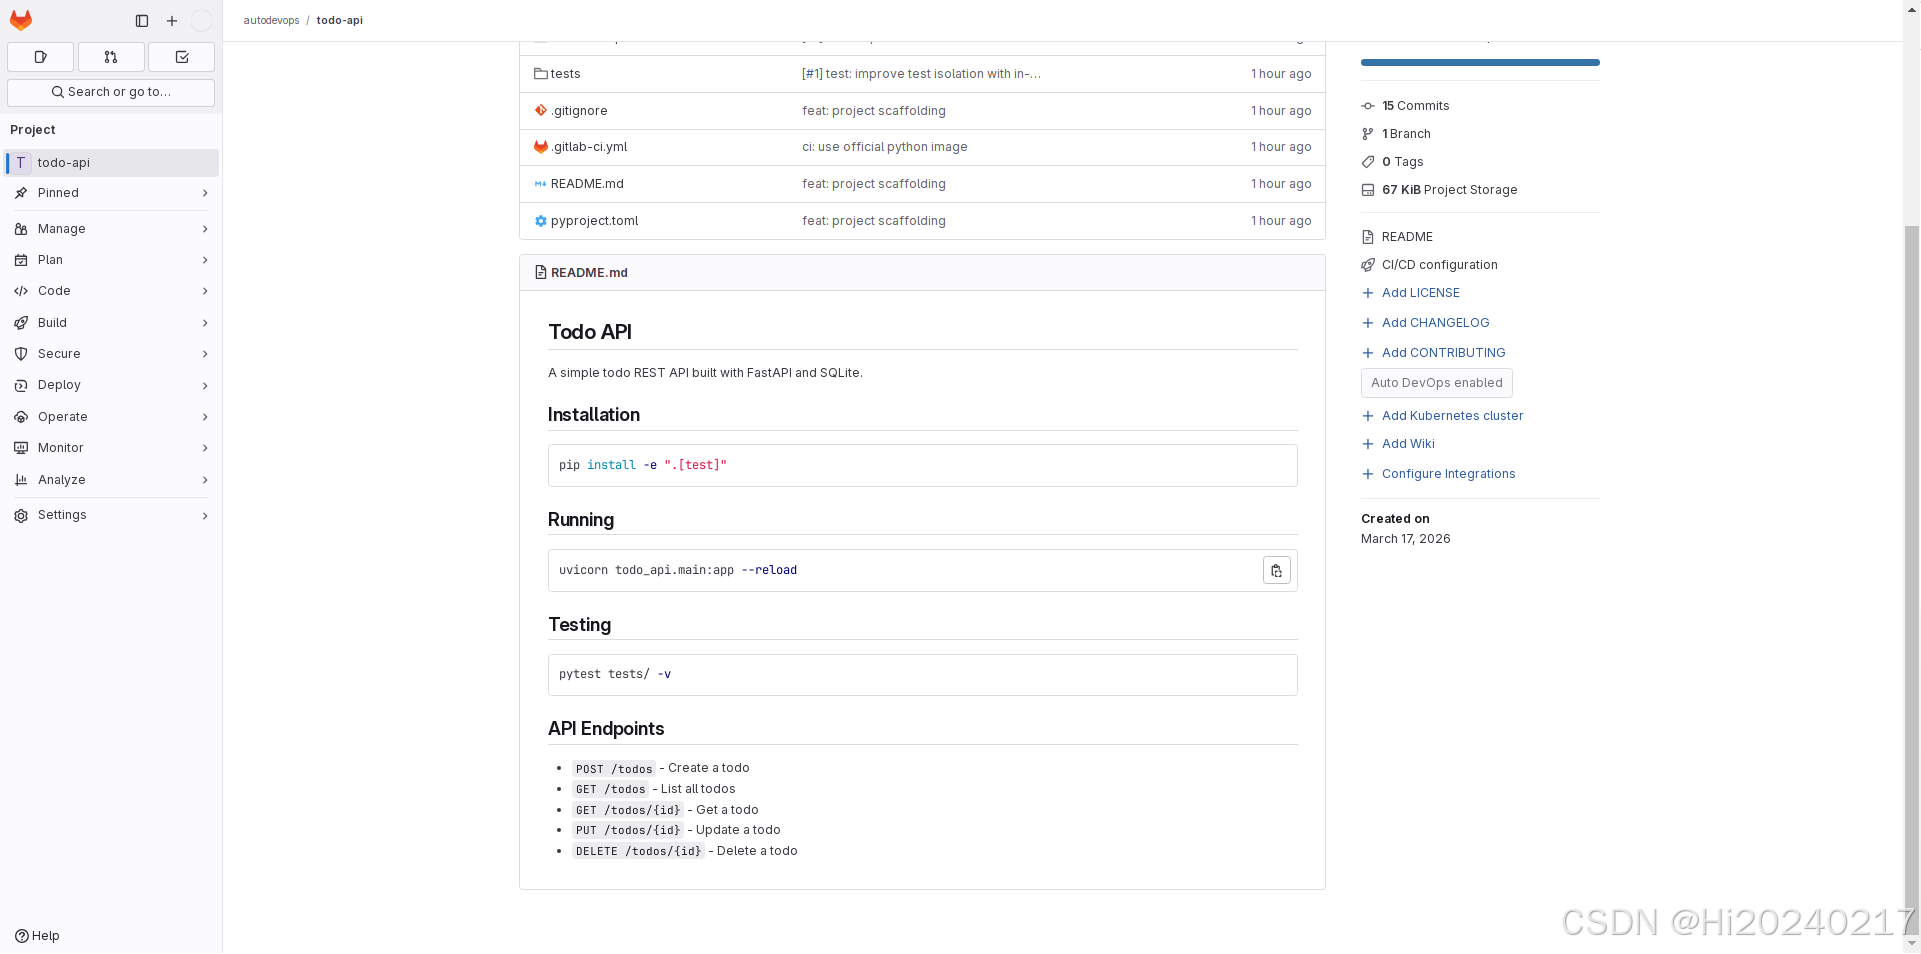Open the GitLab home logo
This screenshot has height=954, width=1921.
point(21,20)
